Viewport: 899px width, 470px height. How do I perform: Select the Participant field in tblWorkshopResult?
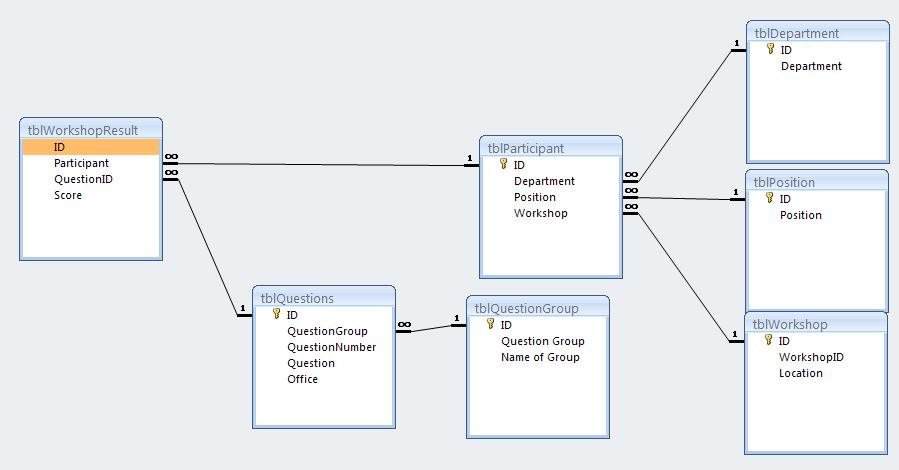tap(81, 163)
